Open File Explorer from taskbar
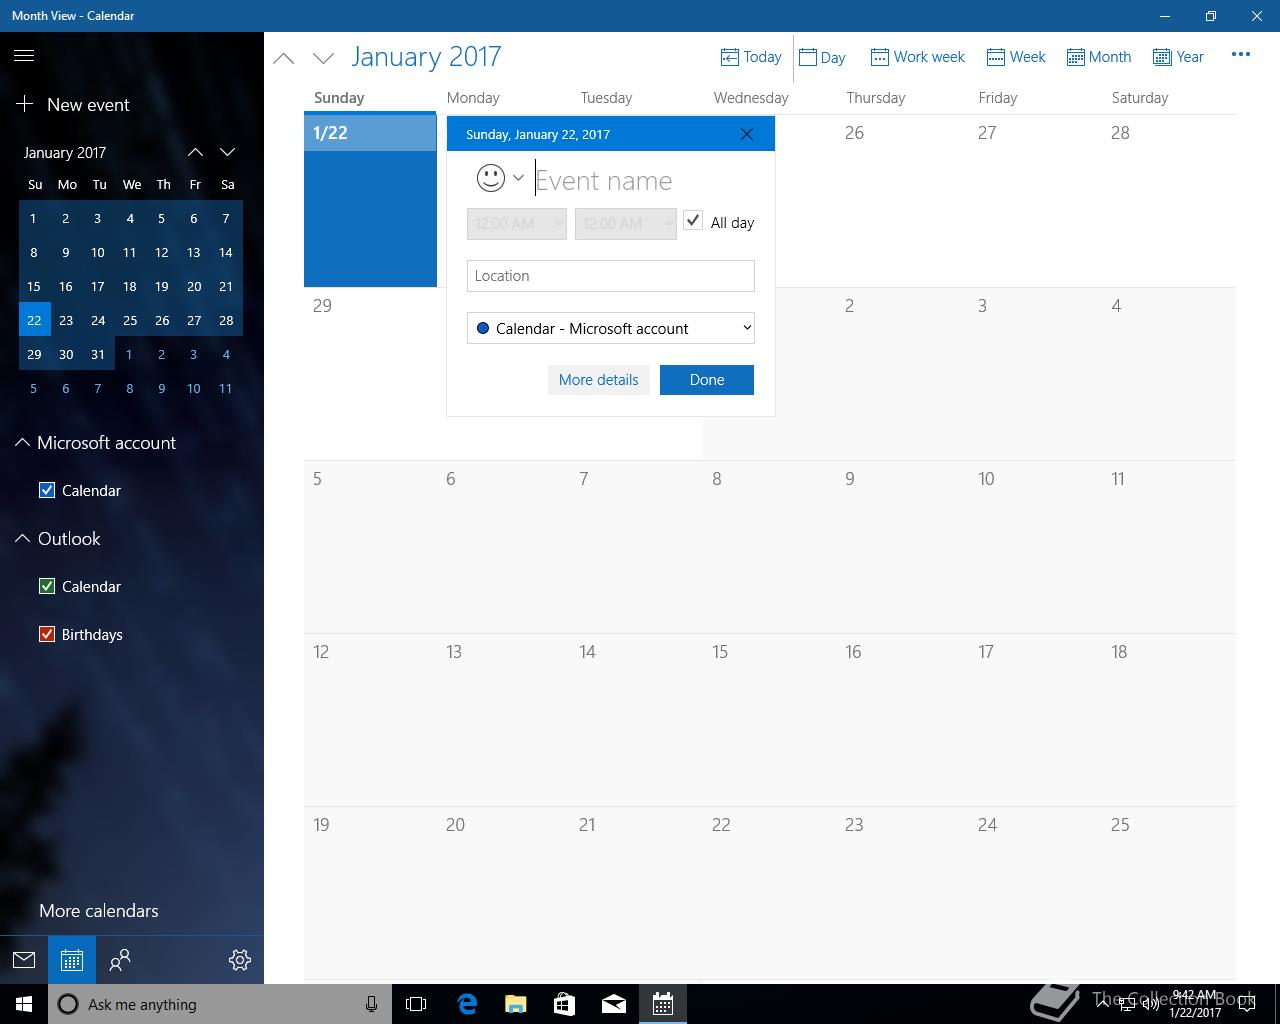This screenshot has height=1024, width=1280. click(x=516, y=1004)
